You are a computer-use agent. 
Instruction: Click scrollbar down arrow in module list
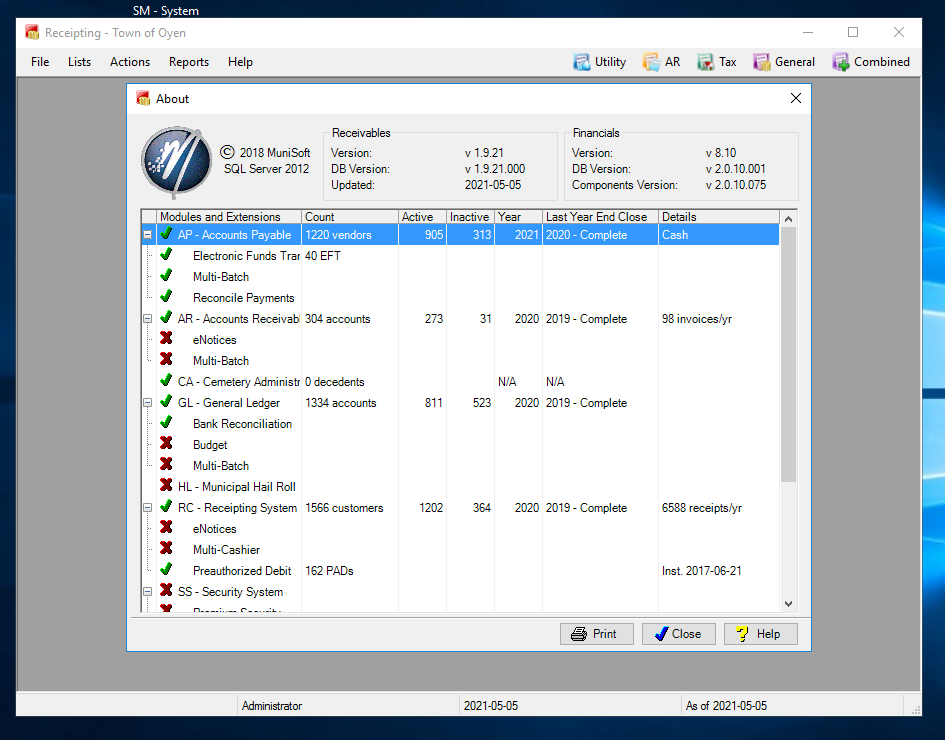point(788,603)
